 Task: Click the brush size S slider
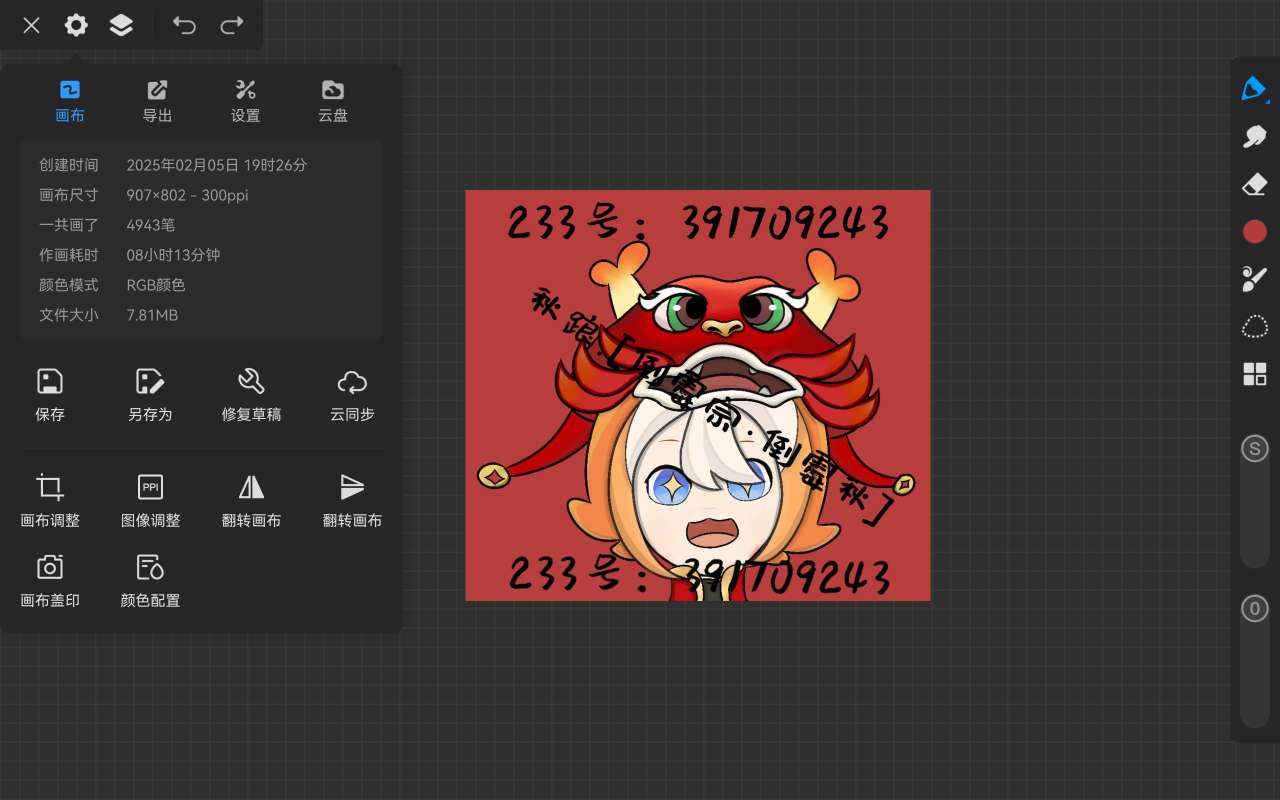tap(1254, 448)
